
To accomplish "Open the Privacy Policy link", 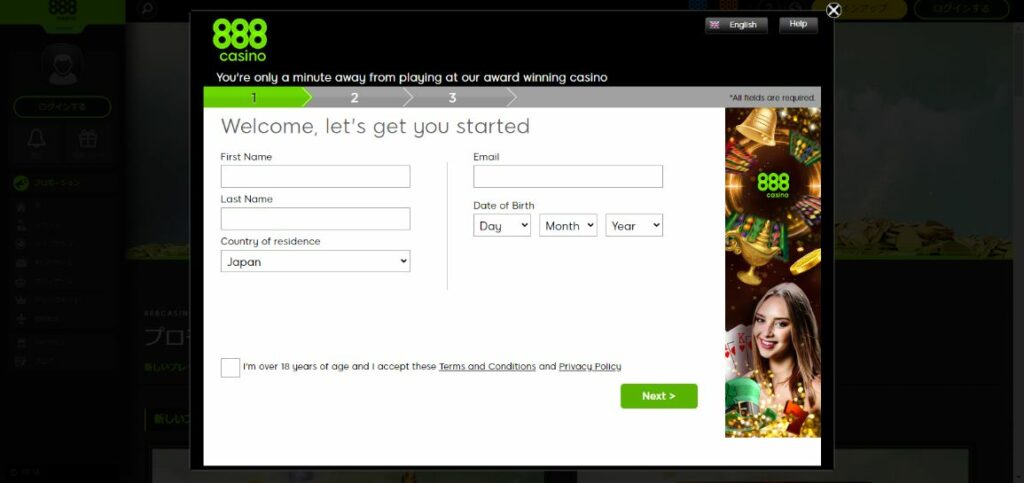I will [x=590, y=367].
